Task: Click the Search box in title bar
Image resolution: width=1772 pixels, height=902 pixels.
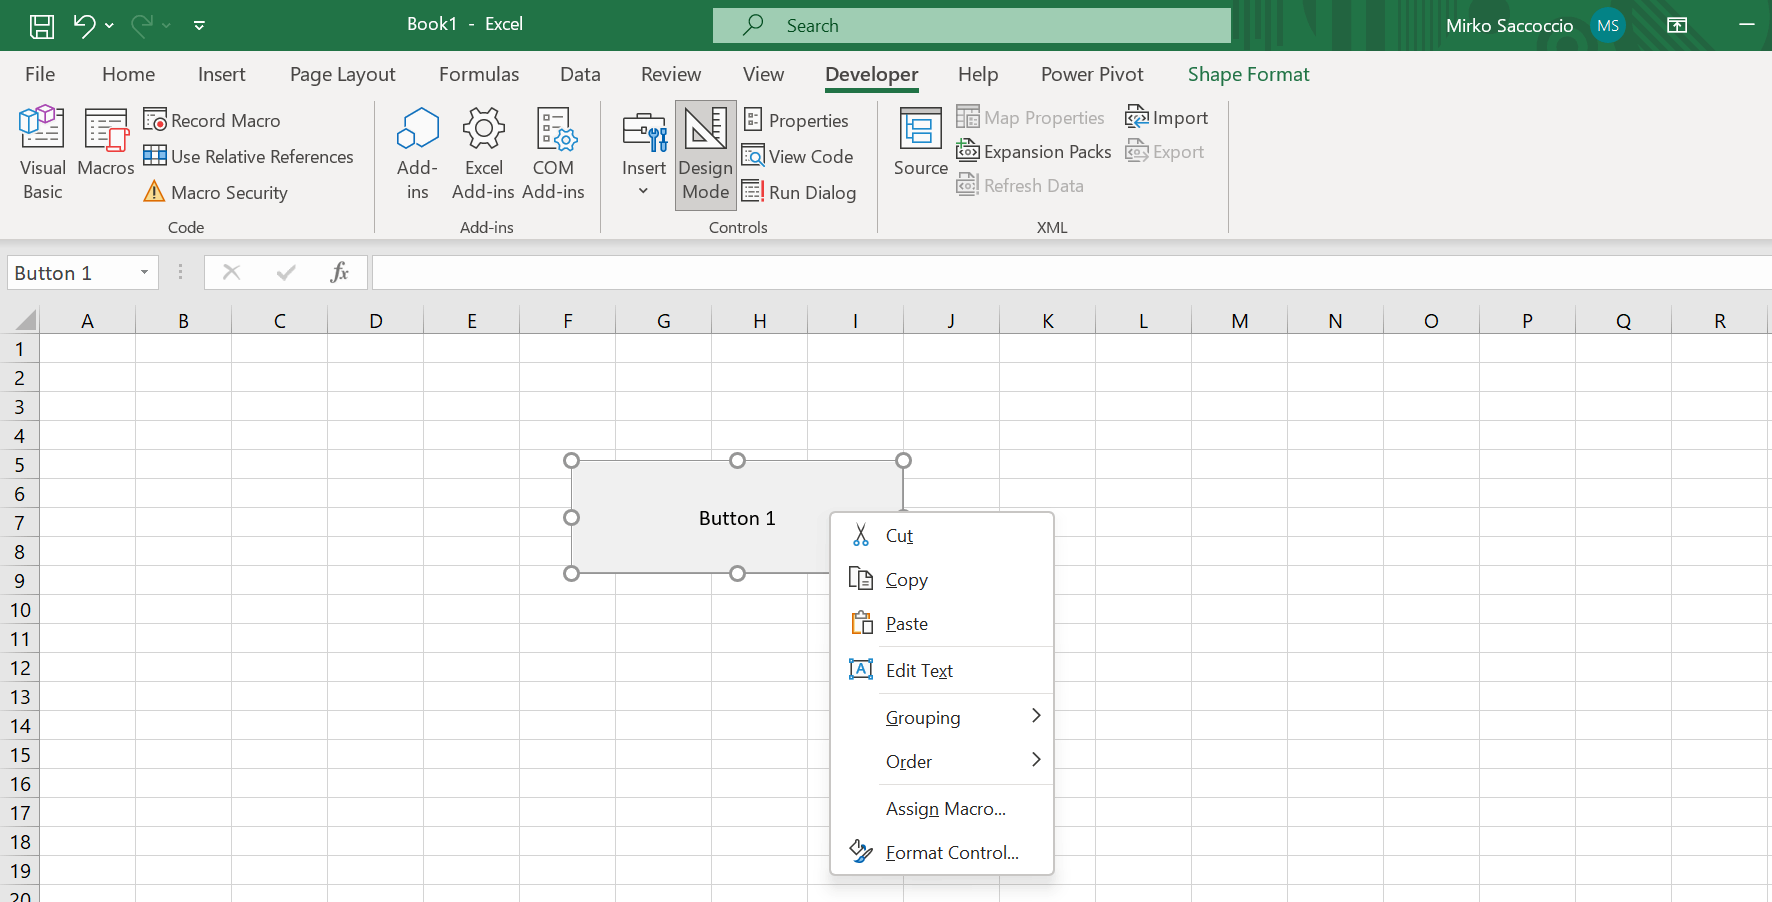Action: point(972,26)
